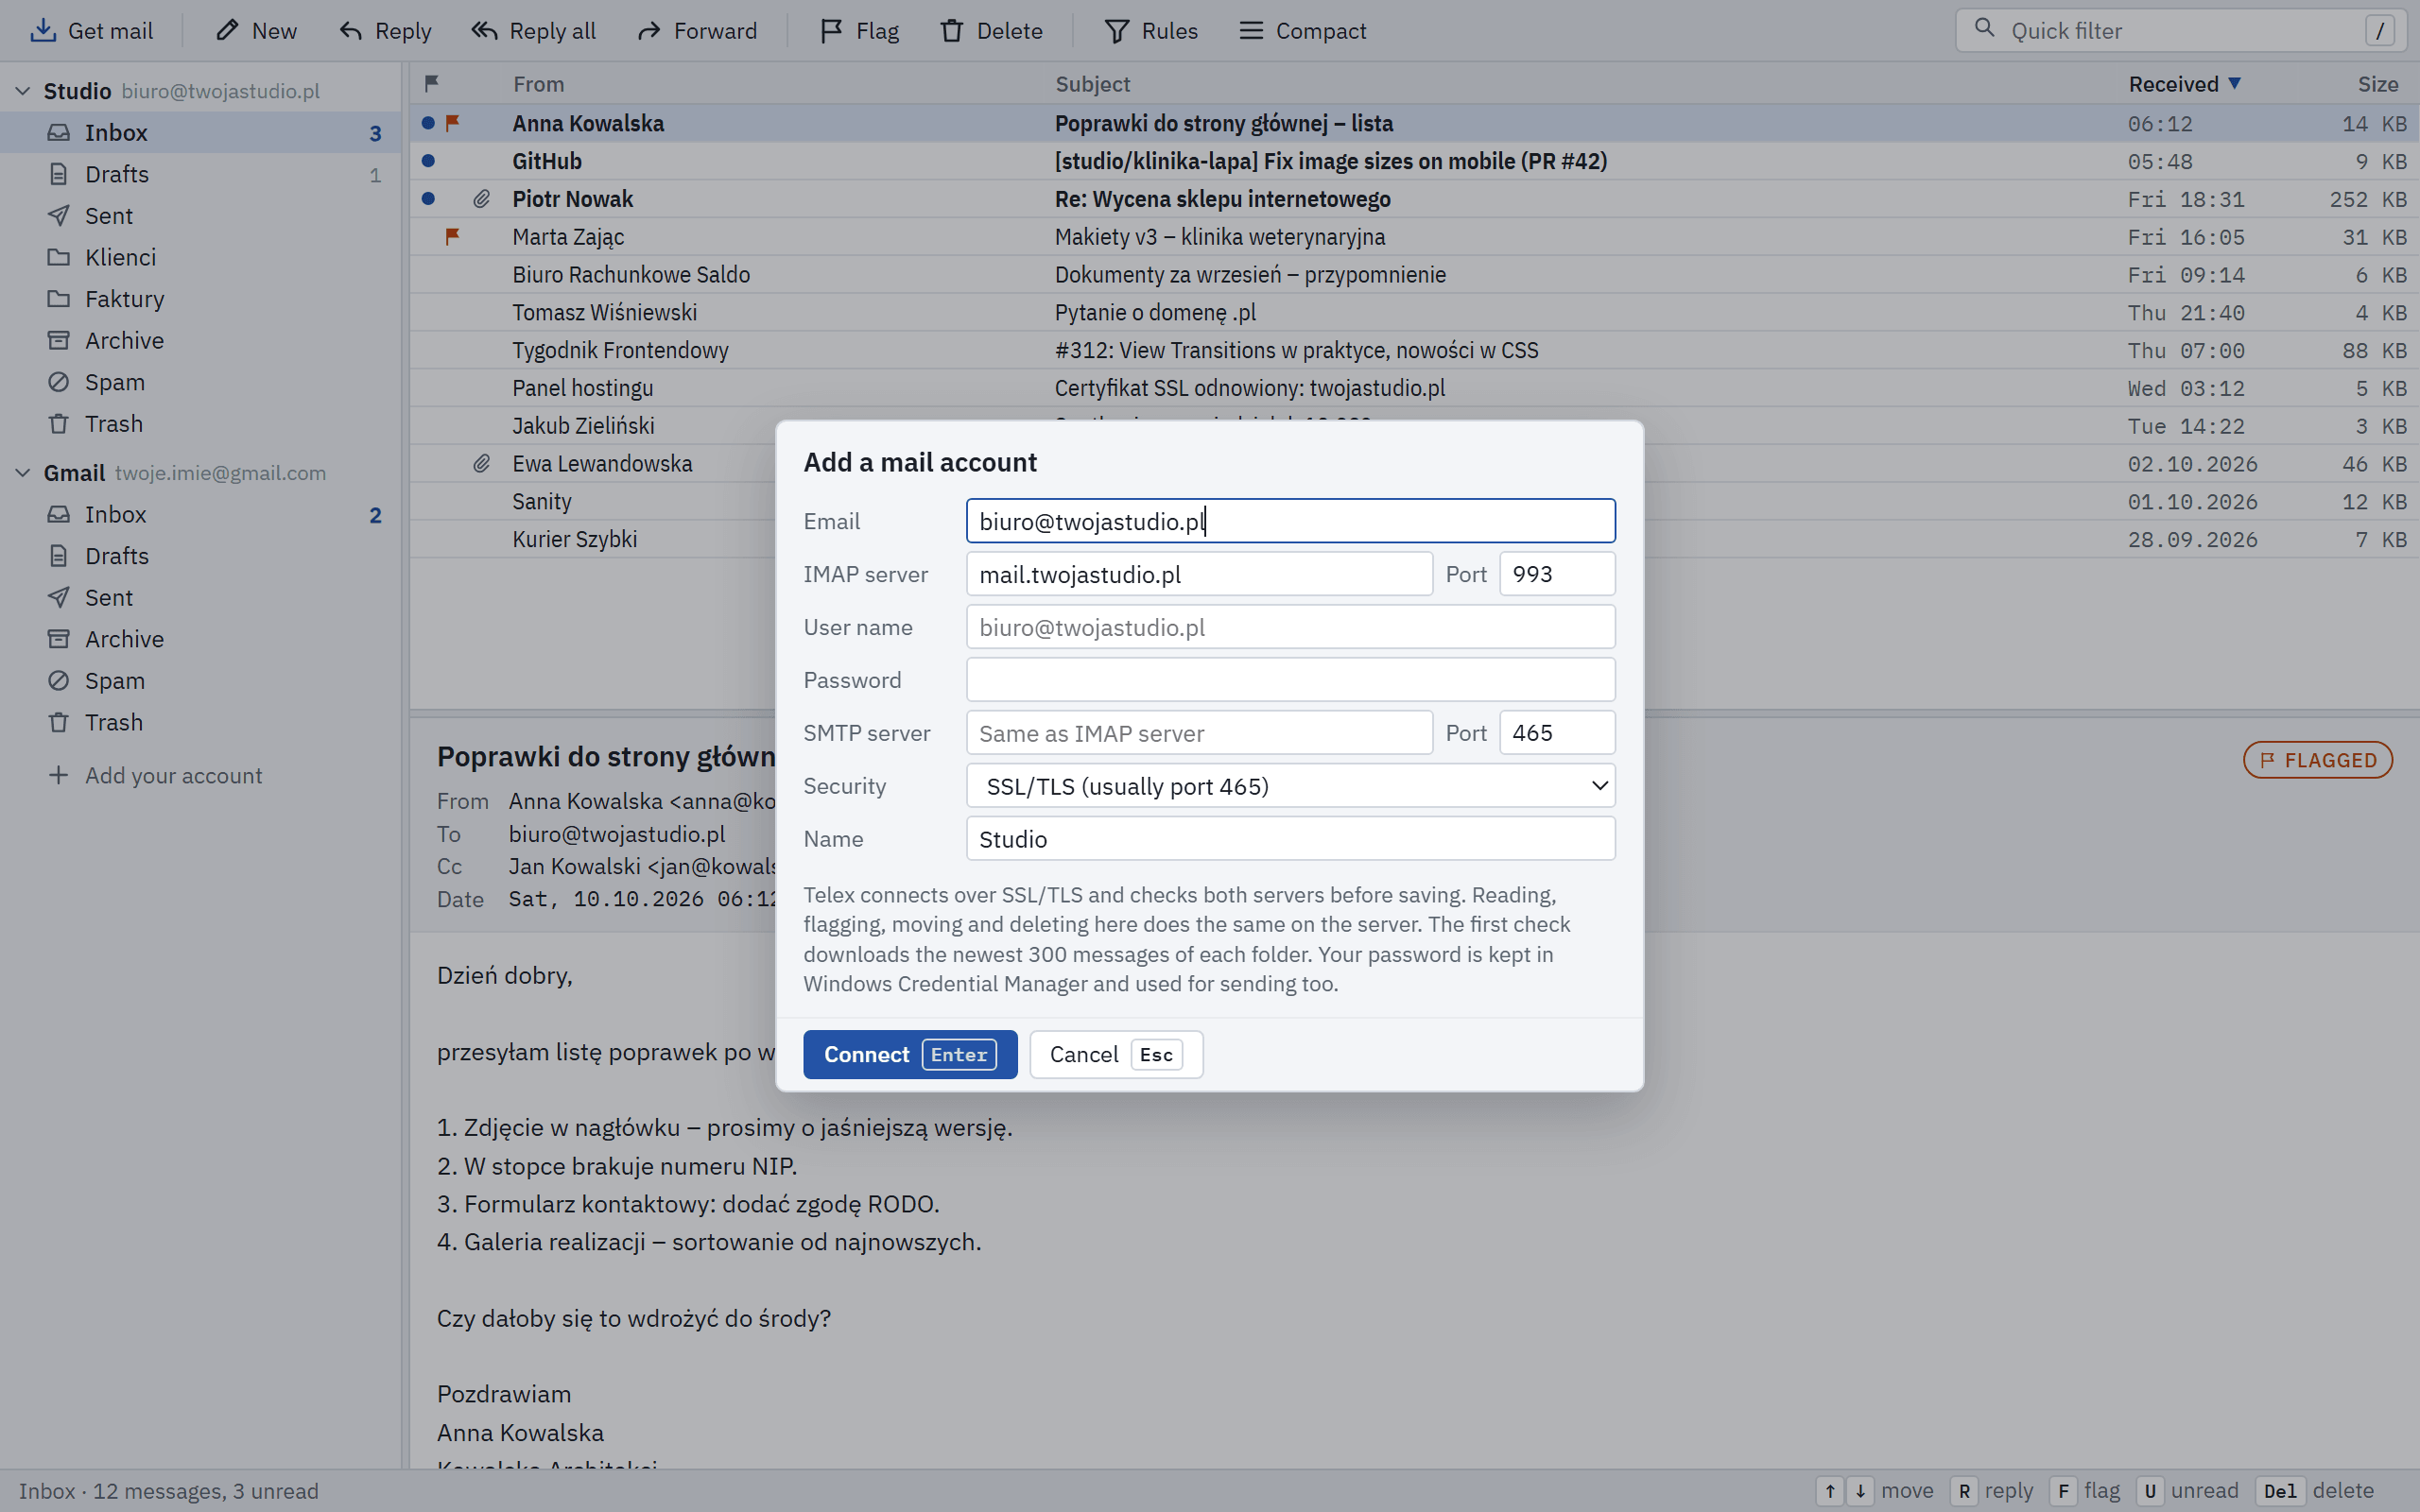Viewport: 2420px width, 1512px height.
Task: Open Studio Drafts folder
Action: click(x=201, y=174)
